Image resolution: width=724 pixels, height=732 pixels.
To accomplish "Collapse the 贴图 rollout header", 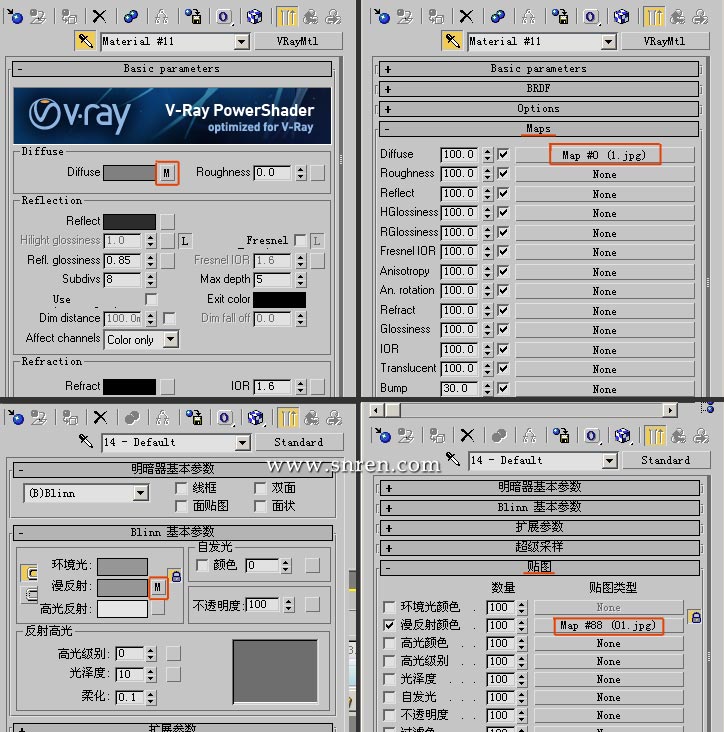I will (x=540, y=567).
